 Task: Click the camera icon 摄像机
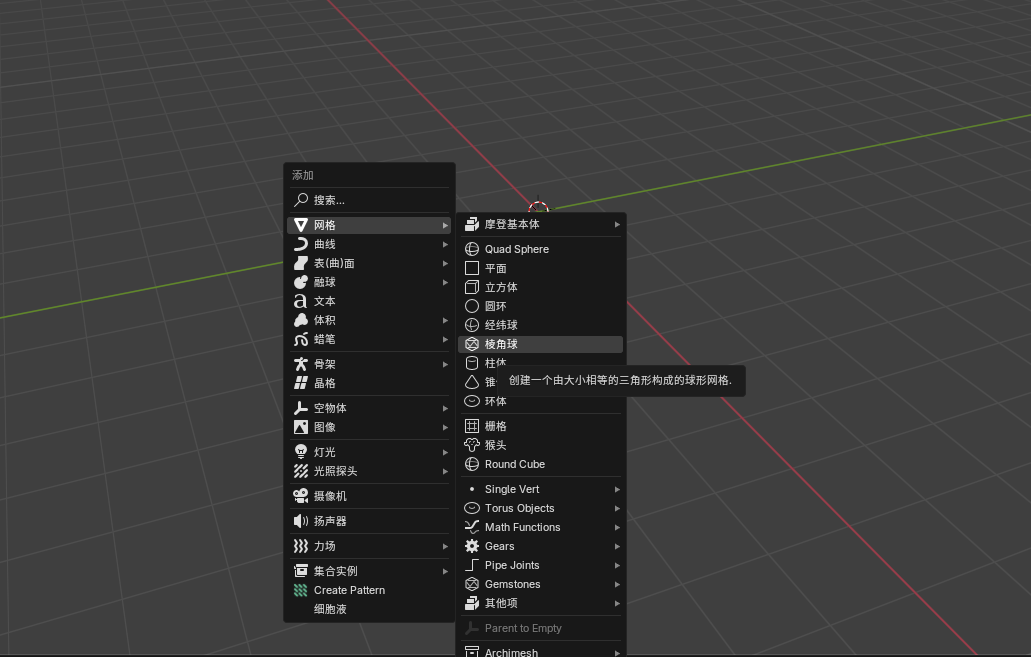coord(300,496)
